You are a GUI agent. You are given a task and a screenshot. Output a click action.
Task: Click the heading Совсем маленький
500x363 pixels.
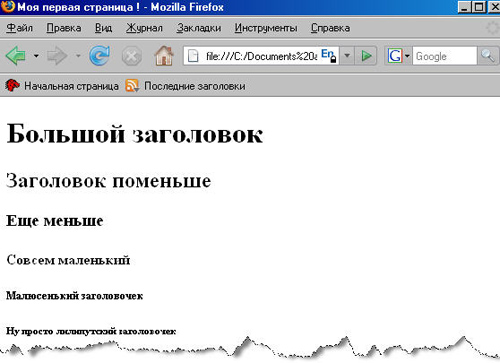pos(68,260)
